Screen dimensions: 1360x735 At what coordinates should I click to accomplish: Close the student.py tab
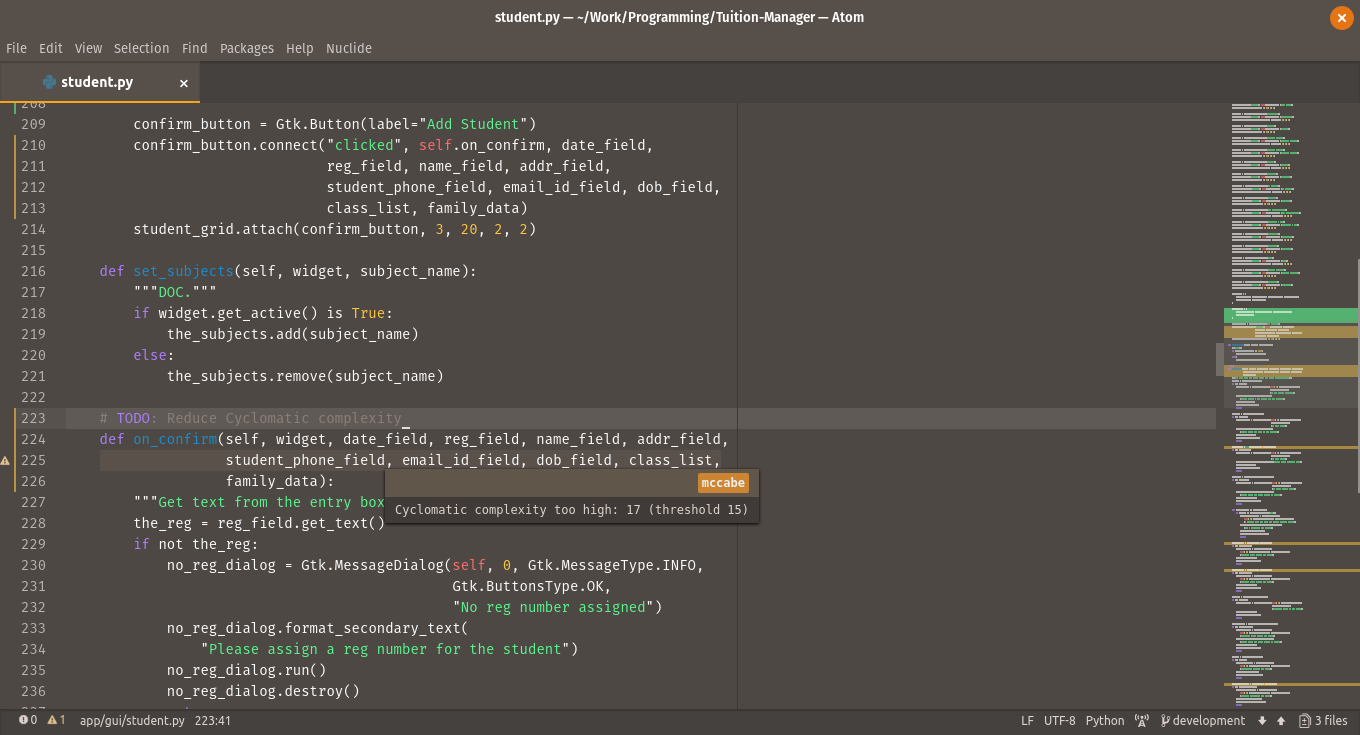tap(184, 83)
